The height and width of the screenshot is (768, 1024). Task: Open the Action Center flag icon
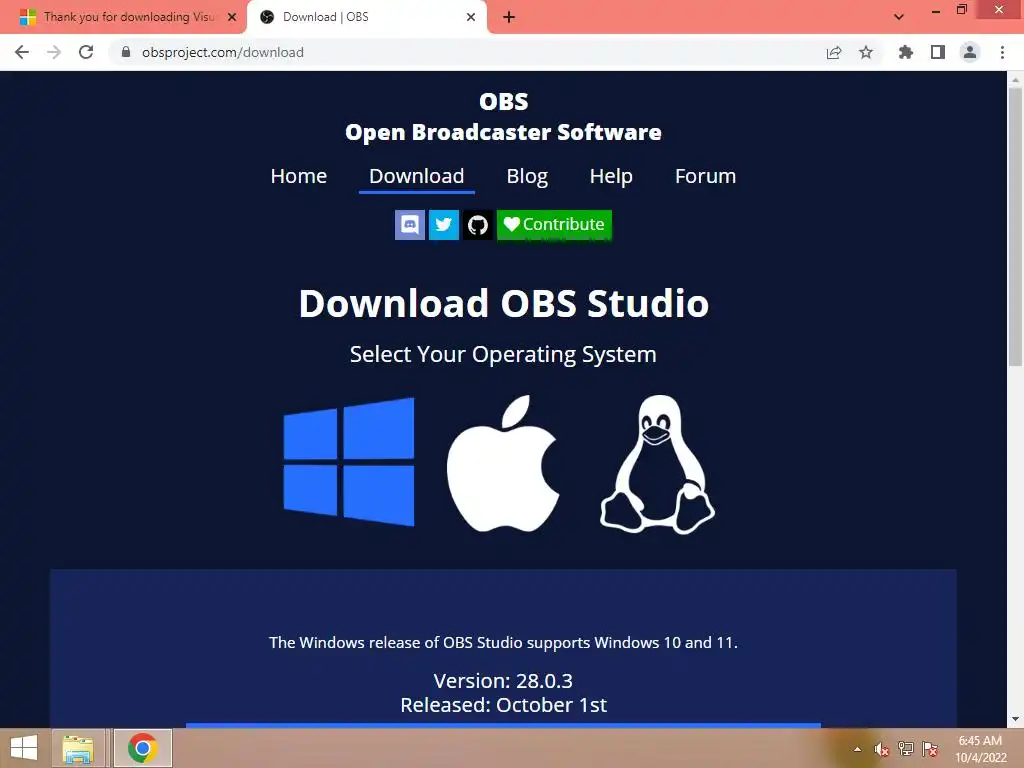930,749
